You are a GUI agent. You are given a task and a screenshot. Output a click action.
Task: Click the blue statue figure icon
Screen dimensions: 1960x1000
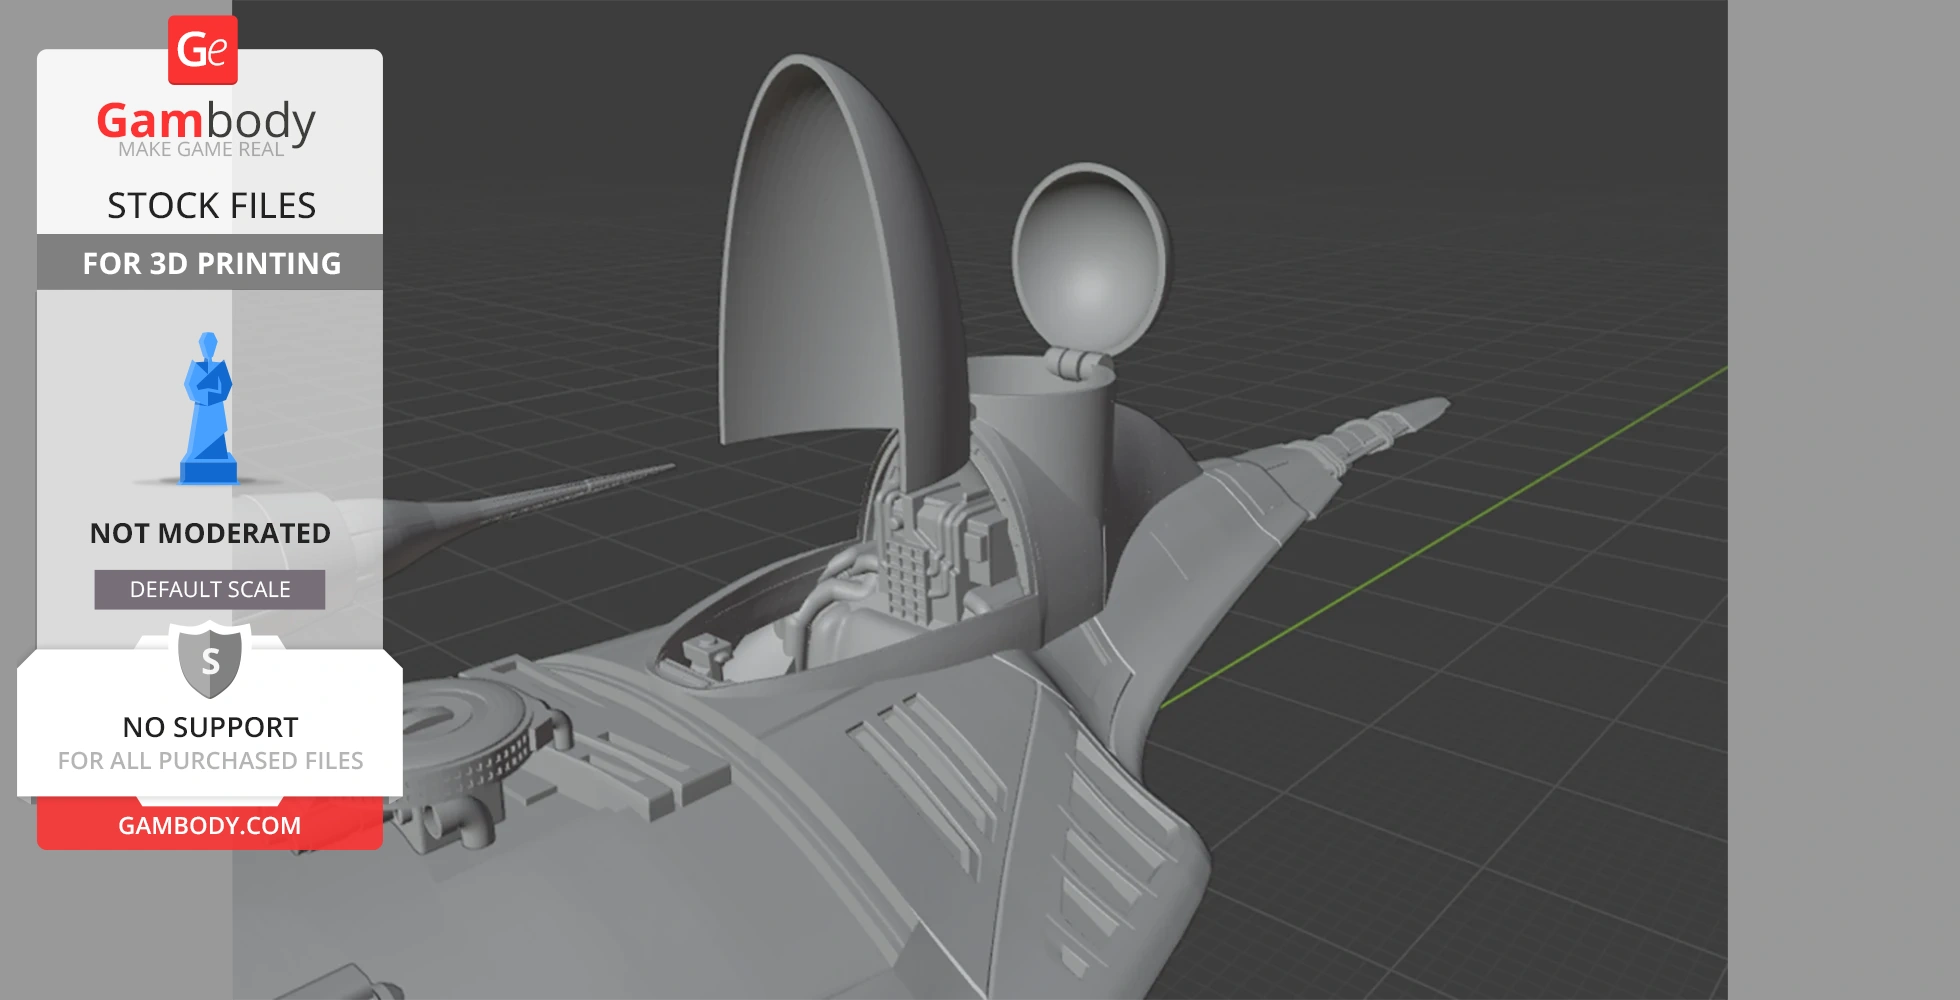(x=208, y=410)
